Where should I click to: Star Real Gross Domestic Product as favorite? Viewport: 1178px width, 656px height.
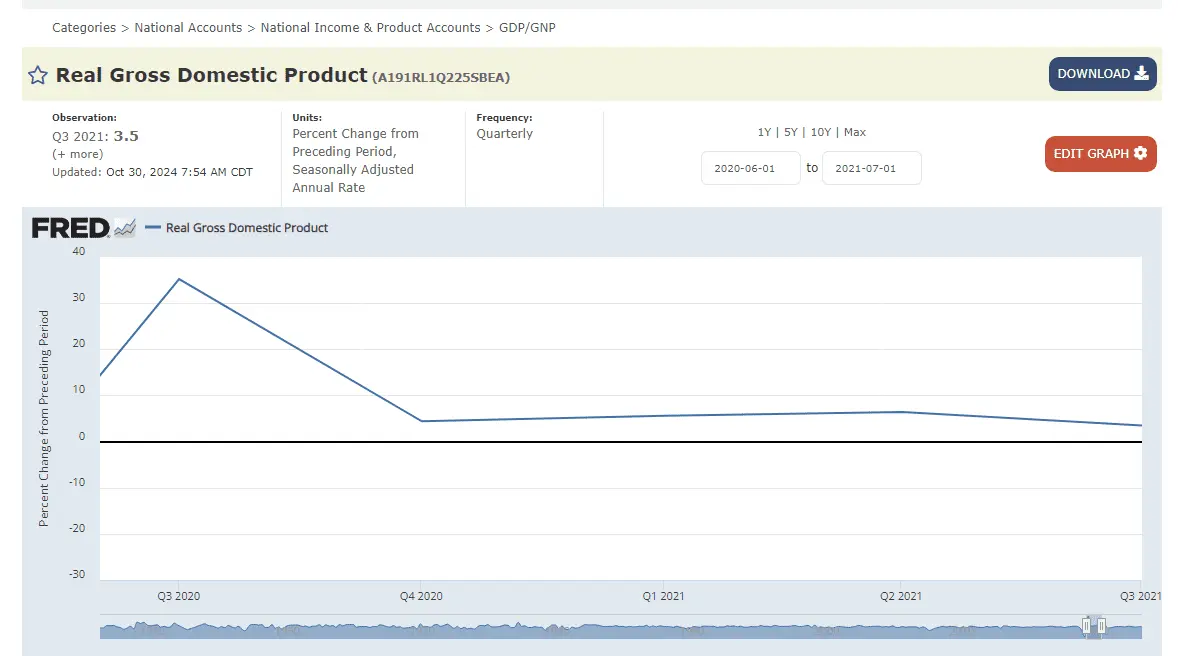[37, 76]
